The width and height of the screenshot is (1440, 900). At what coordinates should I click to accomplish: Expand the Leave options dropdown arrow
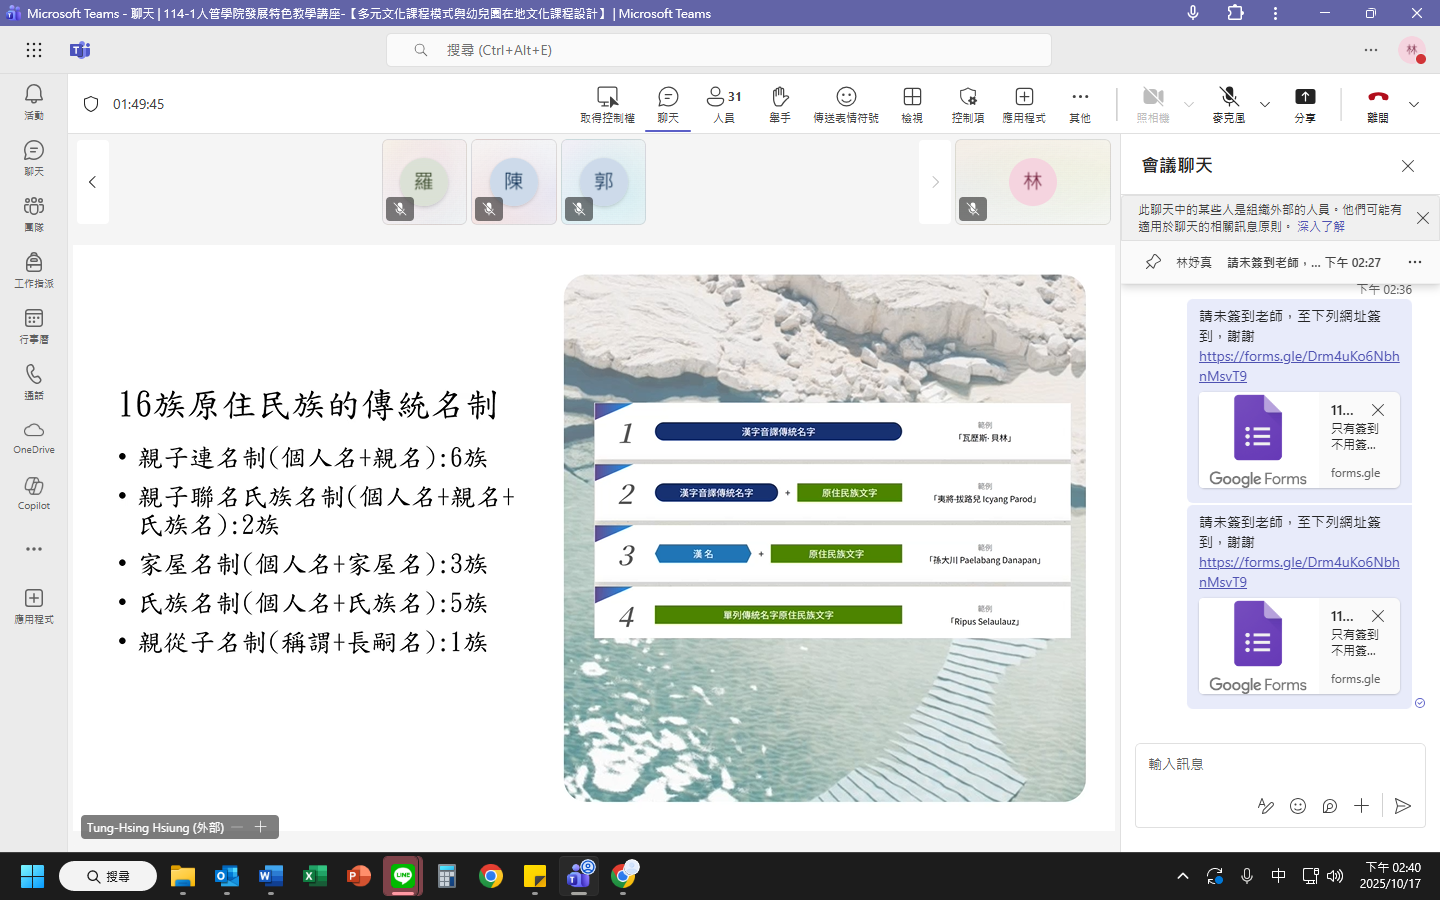click(x=1414, y=104)
